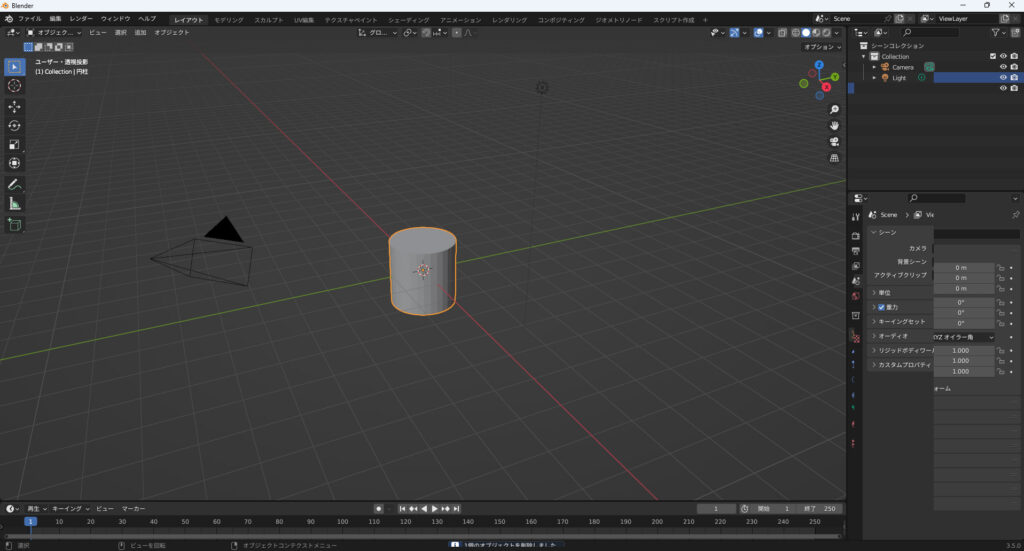Switch perspective/orthographic with grid icon
Screen dimensions: 1024x551
coord(834,158)
